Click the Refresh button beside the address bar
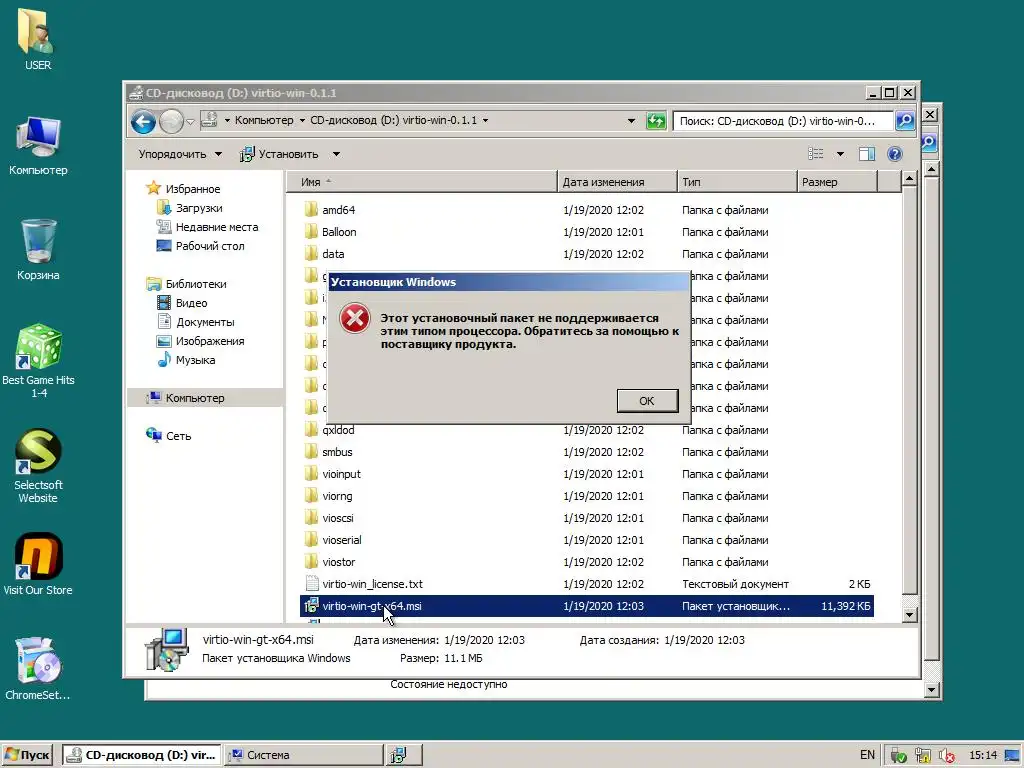The width and height of the screenshot is (1024, 768). [656, 121]
